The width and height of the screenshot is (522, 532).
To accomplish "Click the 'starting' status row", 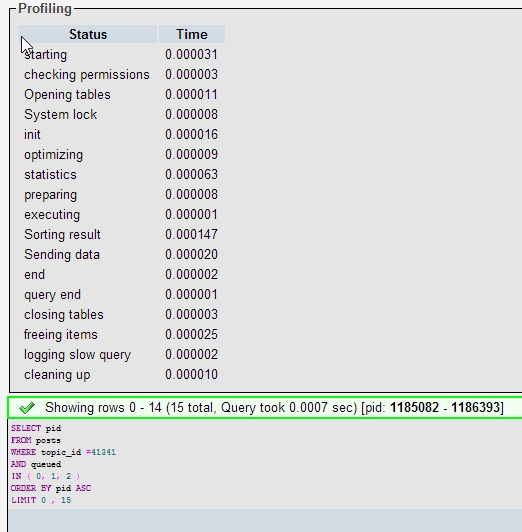I will [121, 55].
